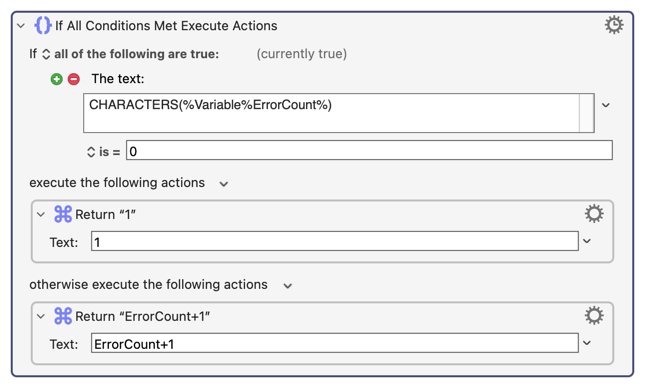The height and width of the screenshot is (391, 645).
Task: Click the command icon of Return "ErrorCount+1" action
Action: [x=63, y=316]
